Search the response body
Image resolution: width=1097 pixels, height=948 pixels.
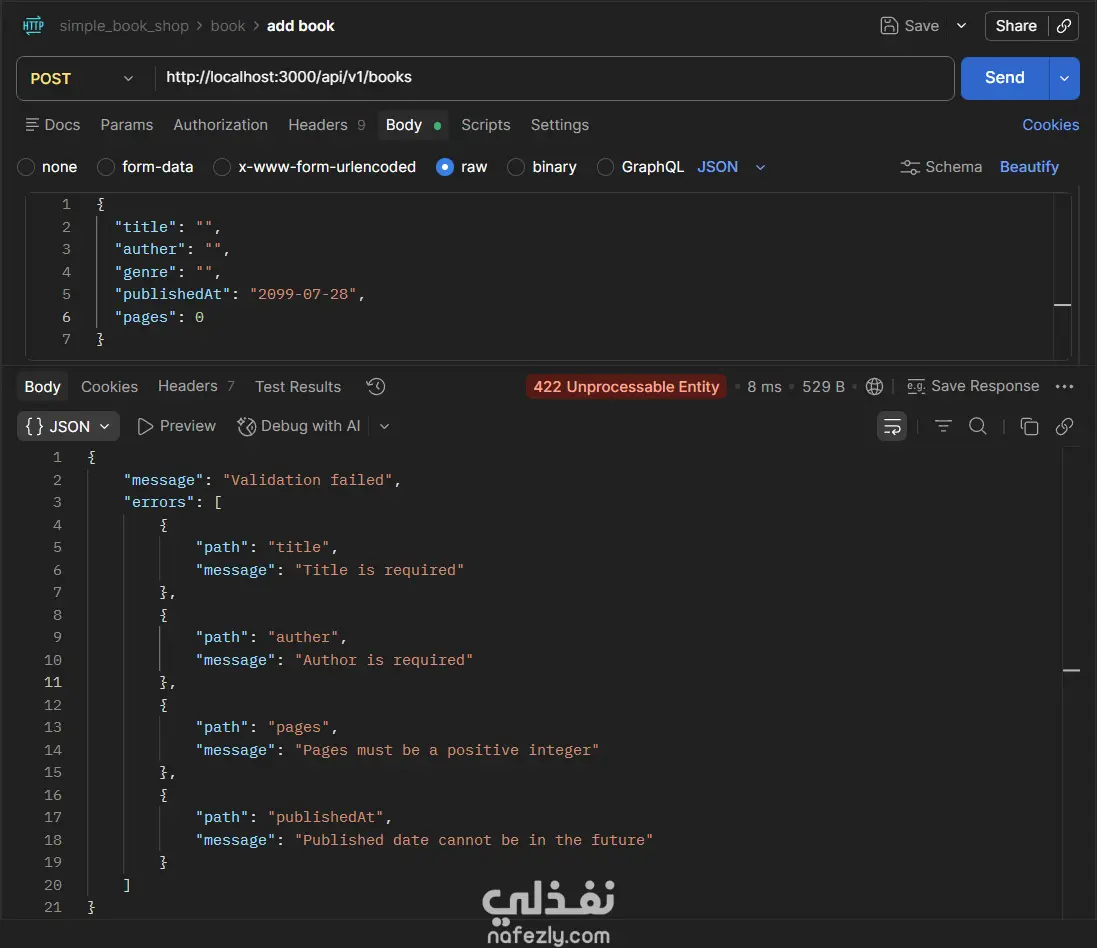(977, 426)
